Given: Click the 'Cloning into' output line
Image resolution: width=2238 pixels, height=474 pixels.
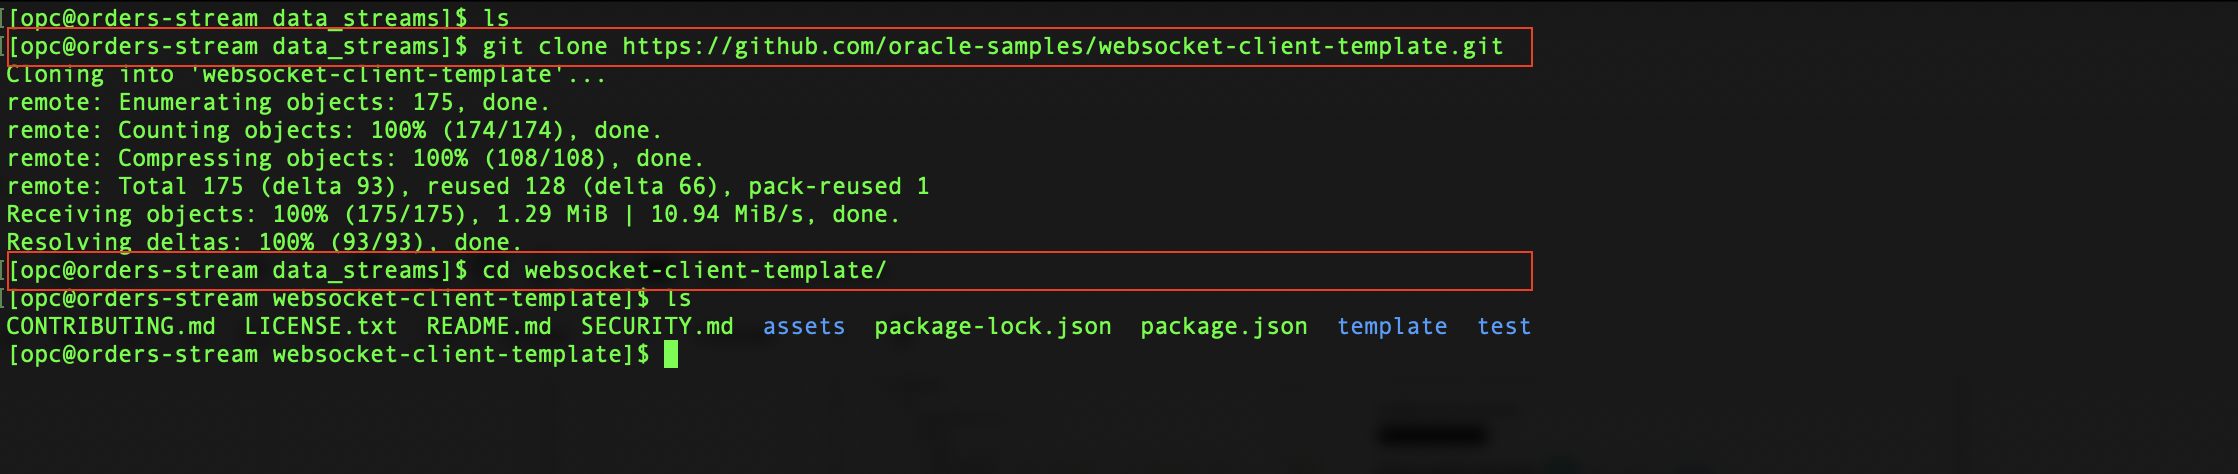Looking at the screenshot, I should coord(306,75).
